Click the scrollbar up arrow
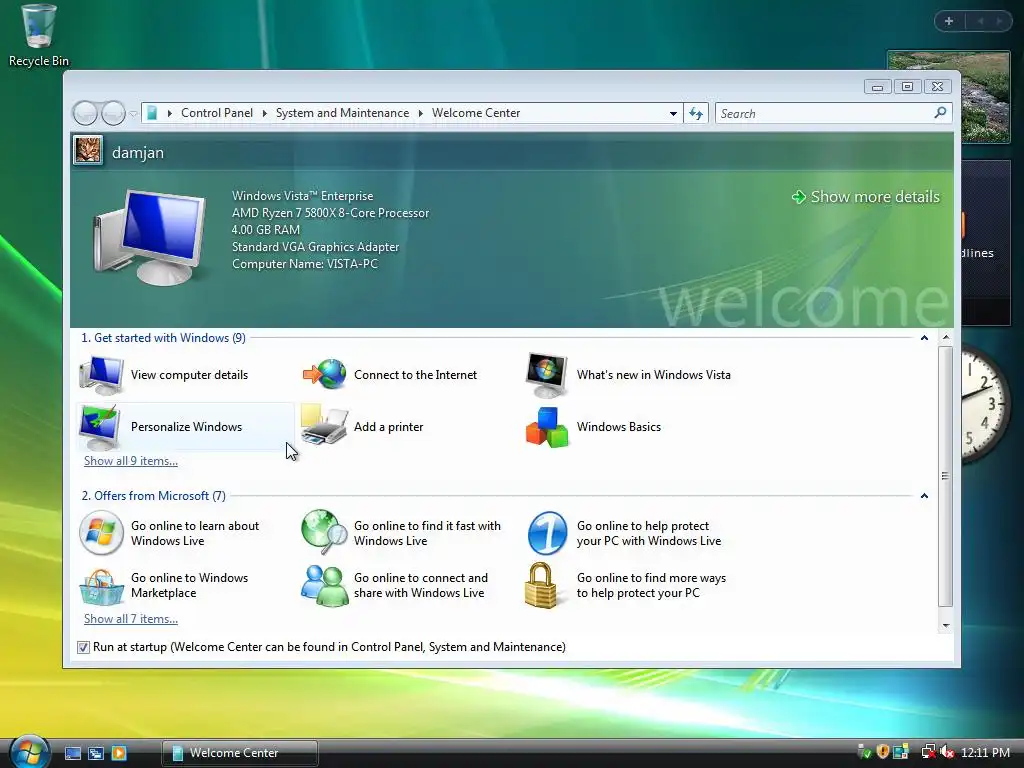 point(946,338)
